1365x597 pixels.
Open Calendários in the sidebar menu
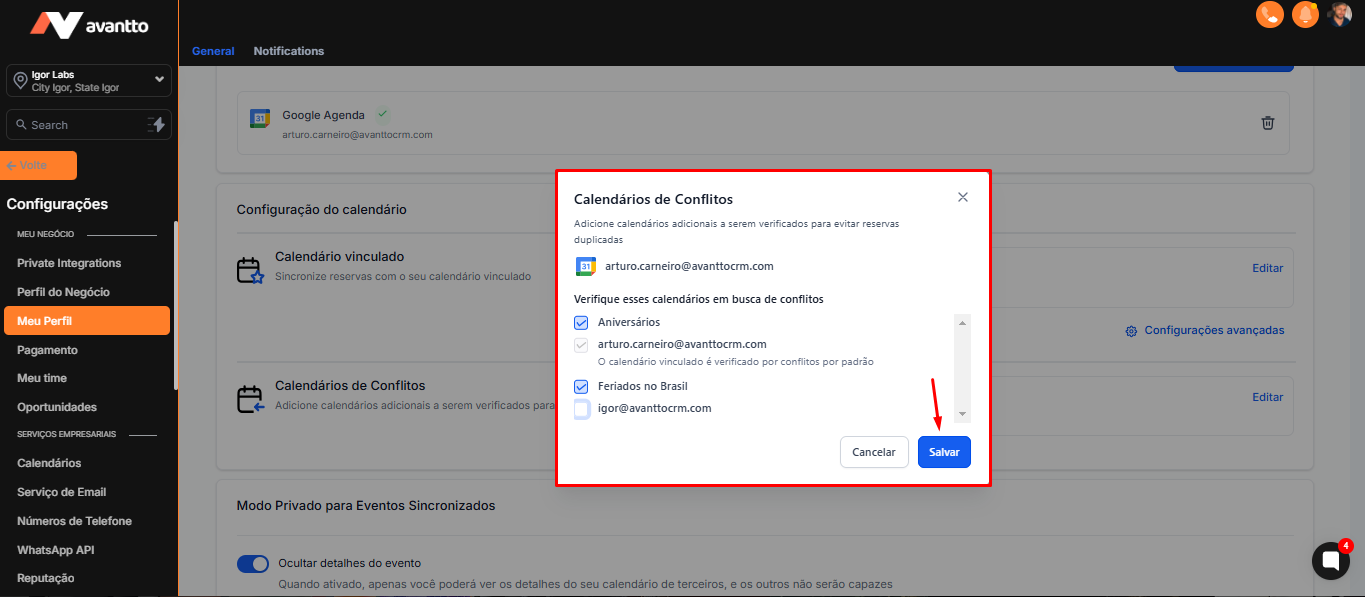point(49,463)
